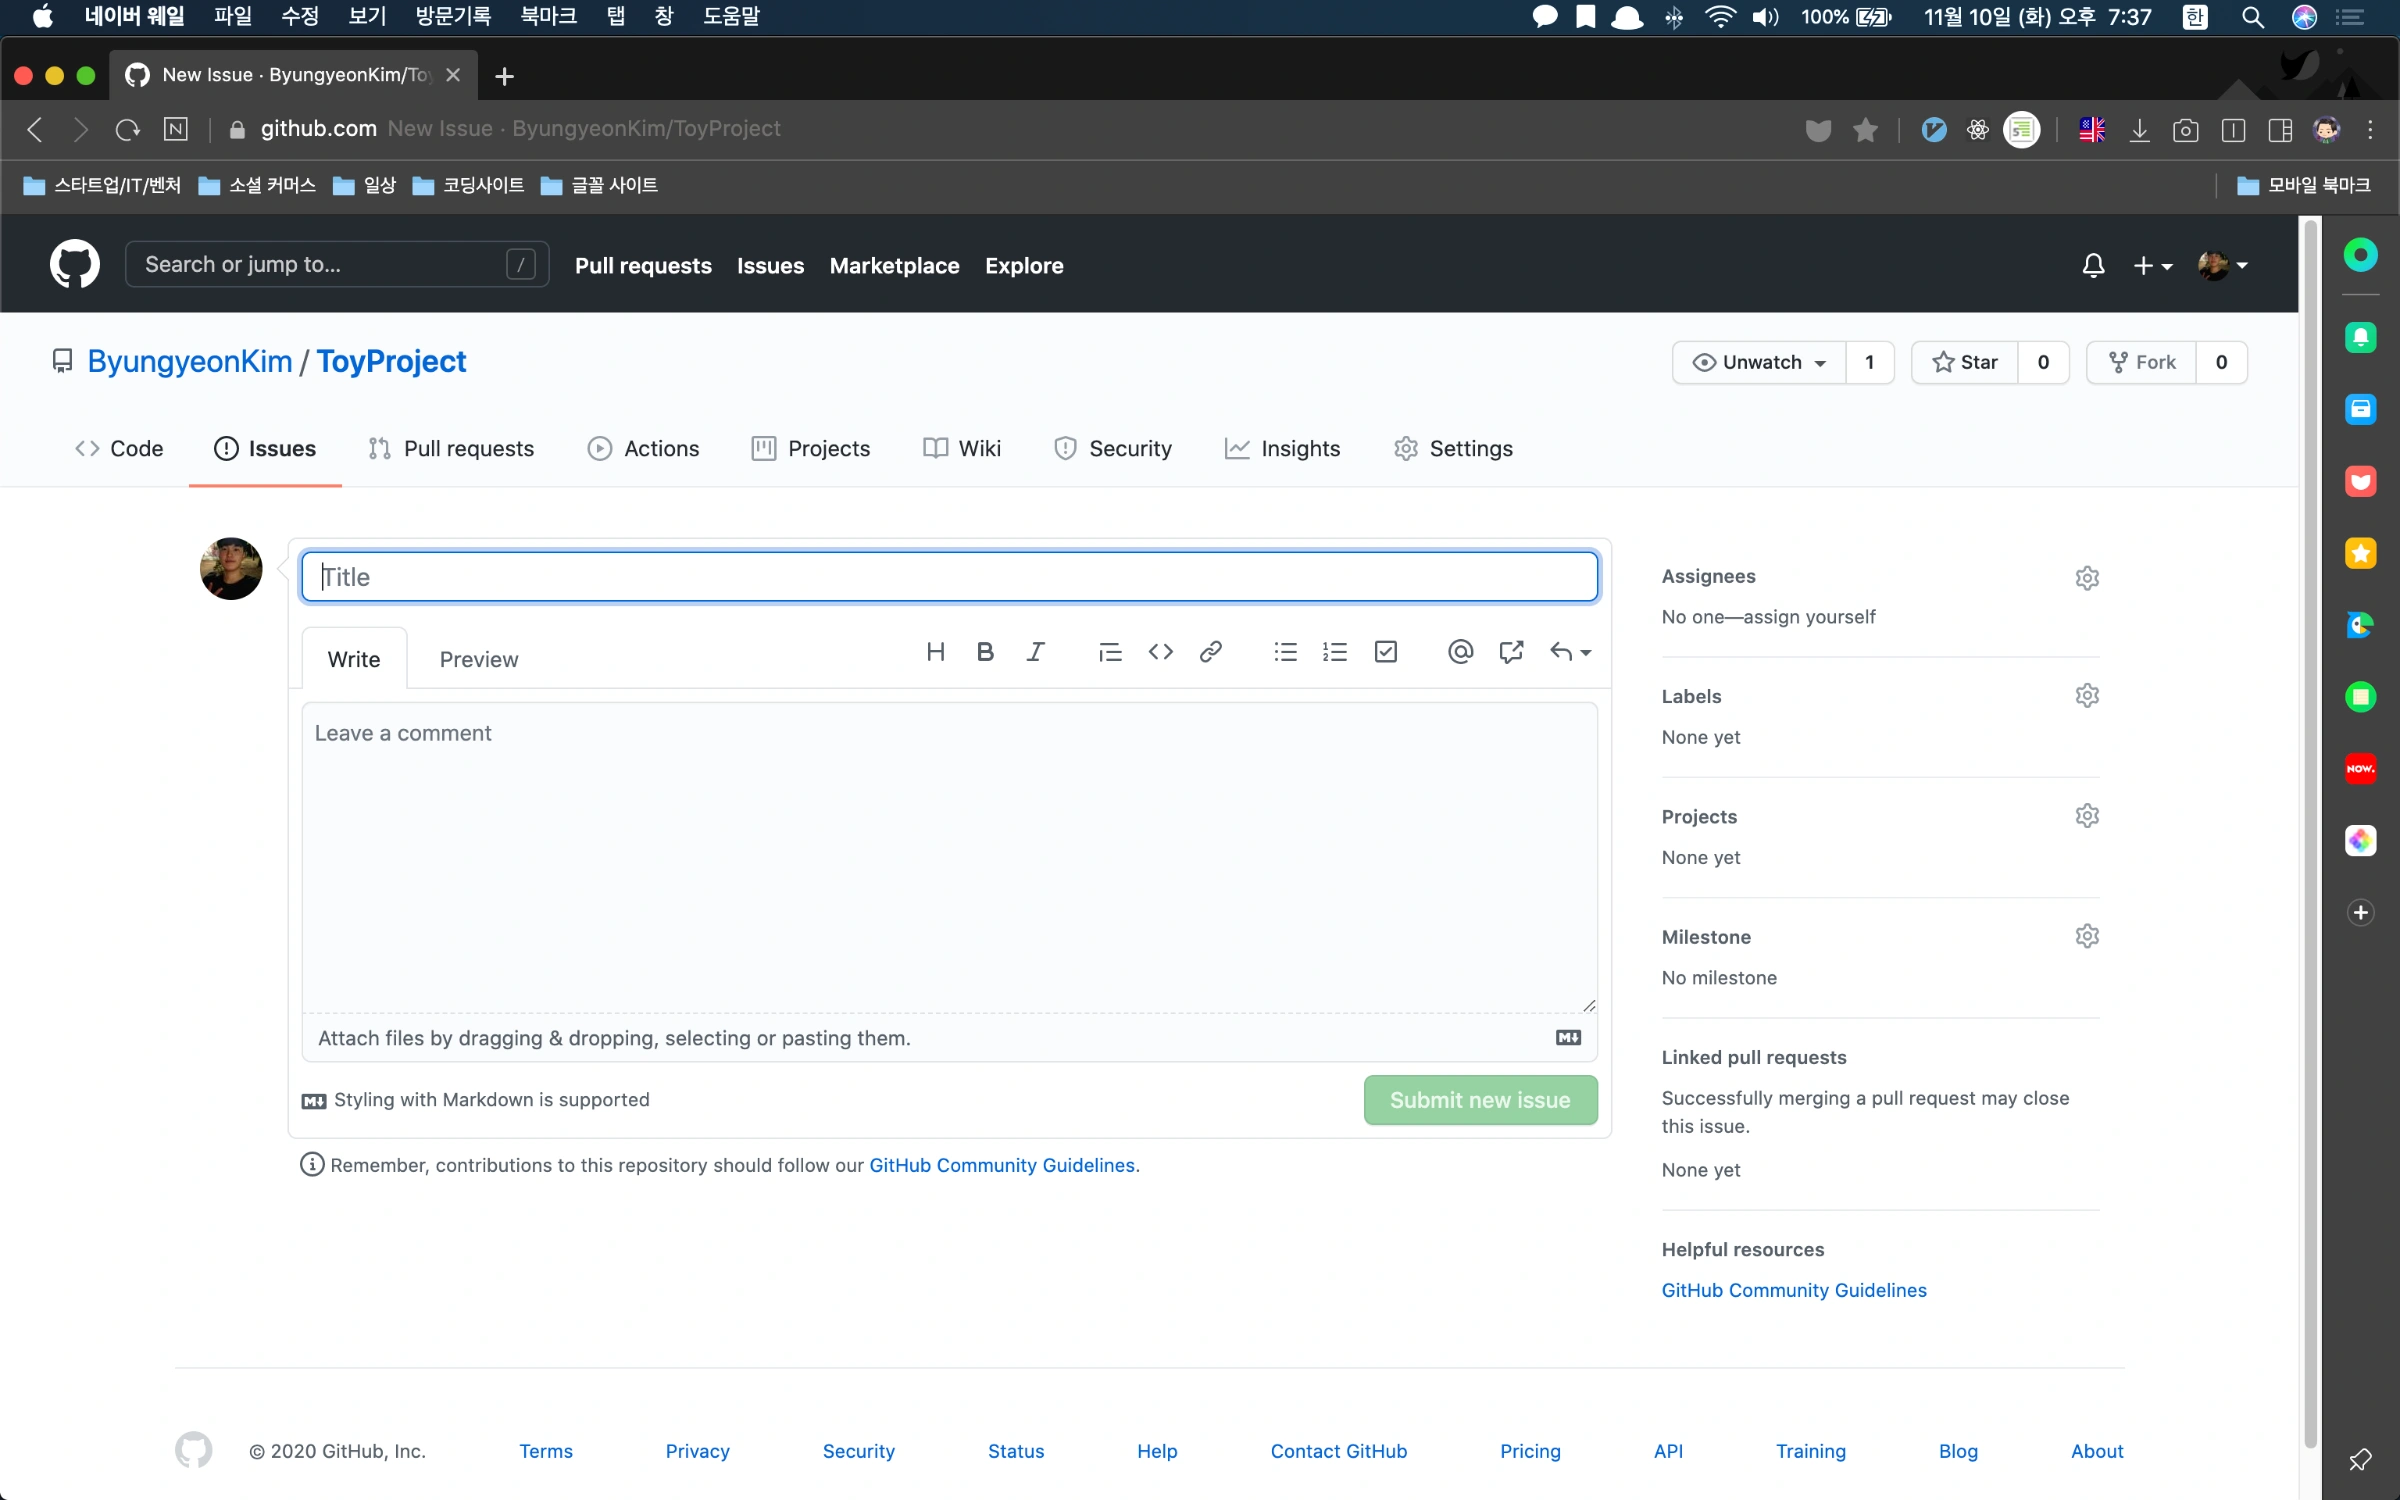Viewport: 2400px width, 1500px height.
Task: Open saved replies dropdown
Action: [x=1570, y=652]
